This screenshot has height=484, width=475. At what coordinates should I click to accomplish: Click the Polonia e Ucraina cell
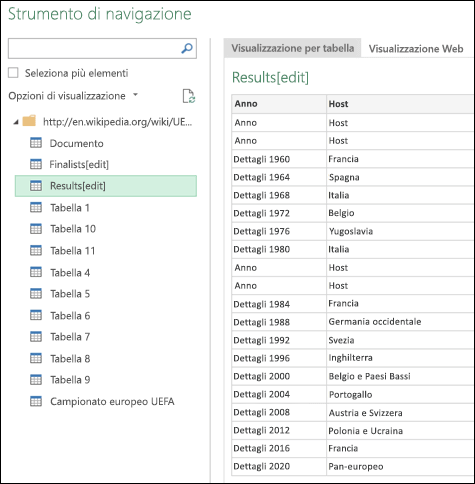tap(400, 431)
